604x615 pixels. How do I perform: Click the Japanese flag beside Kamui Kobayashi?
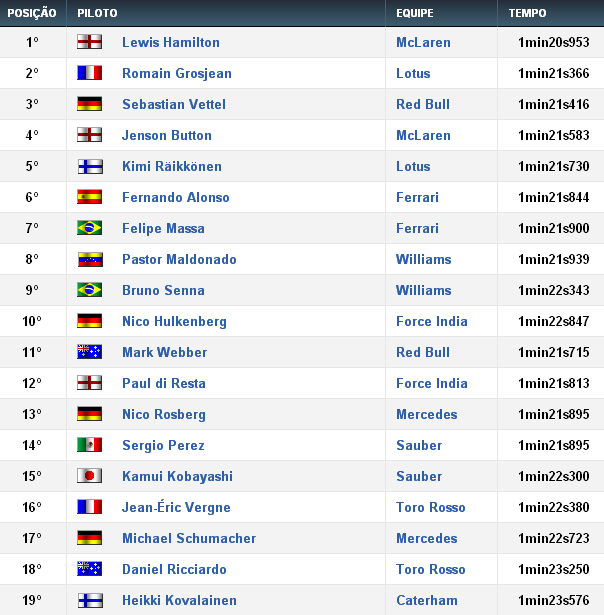point(89,476)
